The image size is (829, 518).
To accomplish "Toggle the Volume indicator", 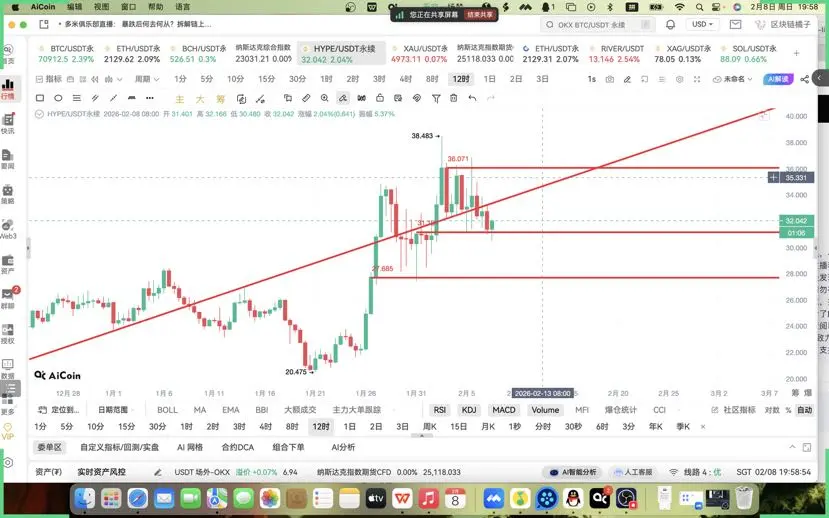I will (x=545, y=410).
